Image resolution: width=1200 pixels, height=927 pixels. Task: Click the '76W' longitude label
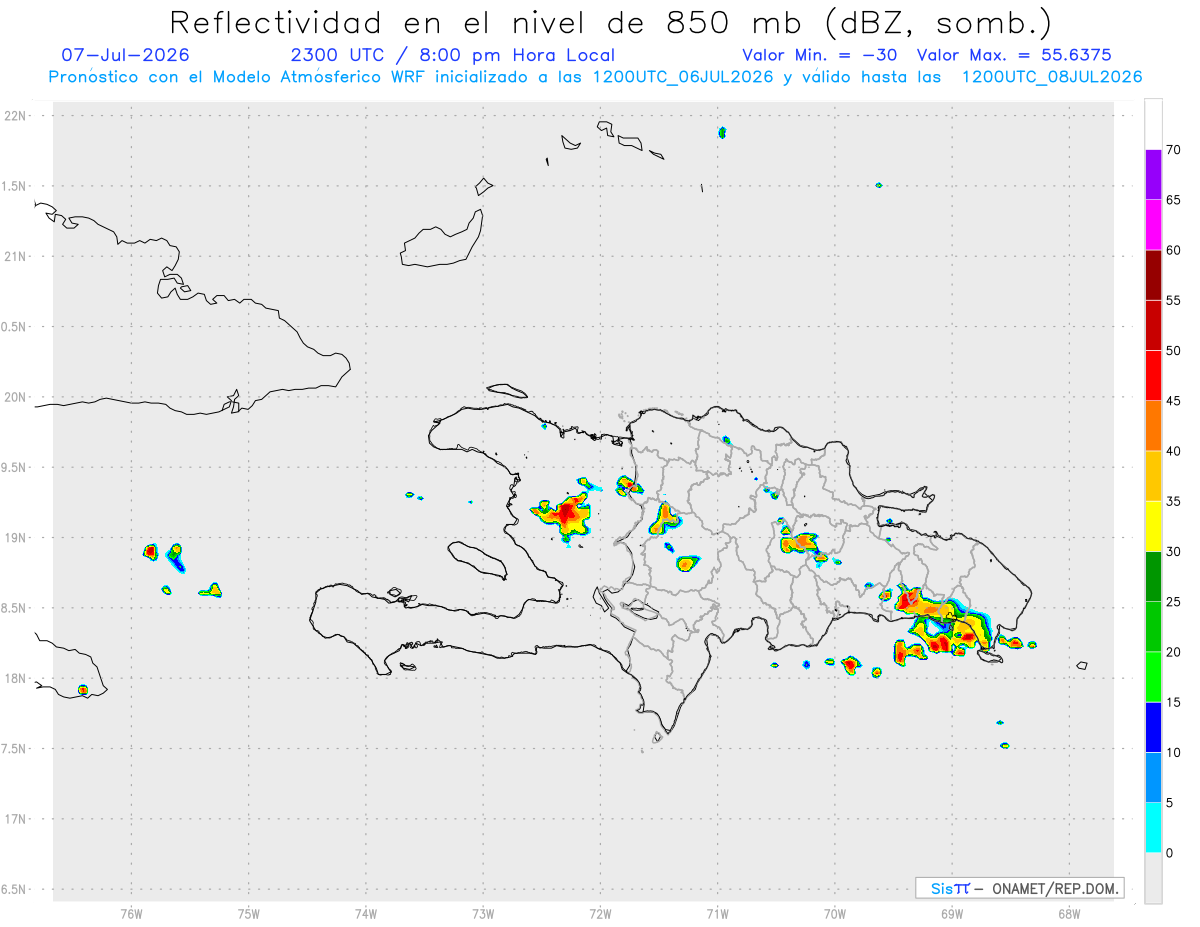131,913
